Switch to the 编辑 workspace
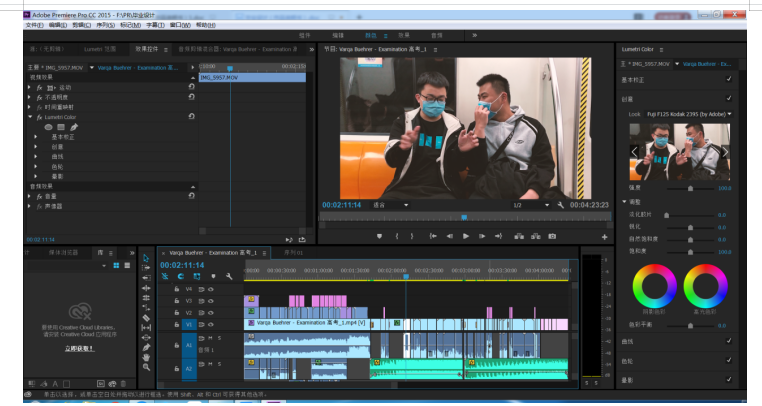This screenshot has width=762, height=406. coord(338,35)
